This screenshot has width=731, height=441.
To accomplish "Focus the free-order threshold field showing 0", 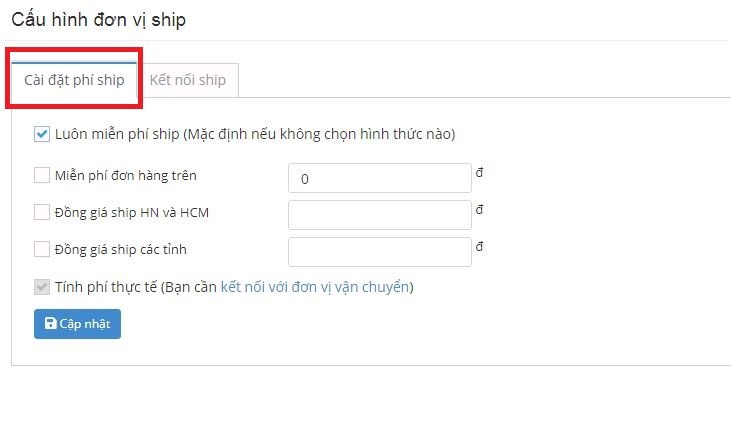I will tap(380, 178).
